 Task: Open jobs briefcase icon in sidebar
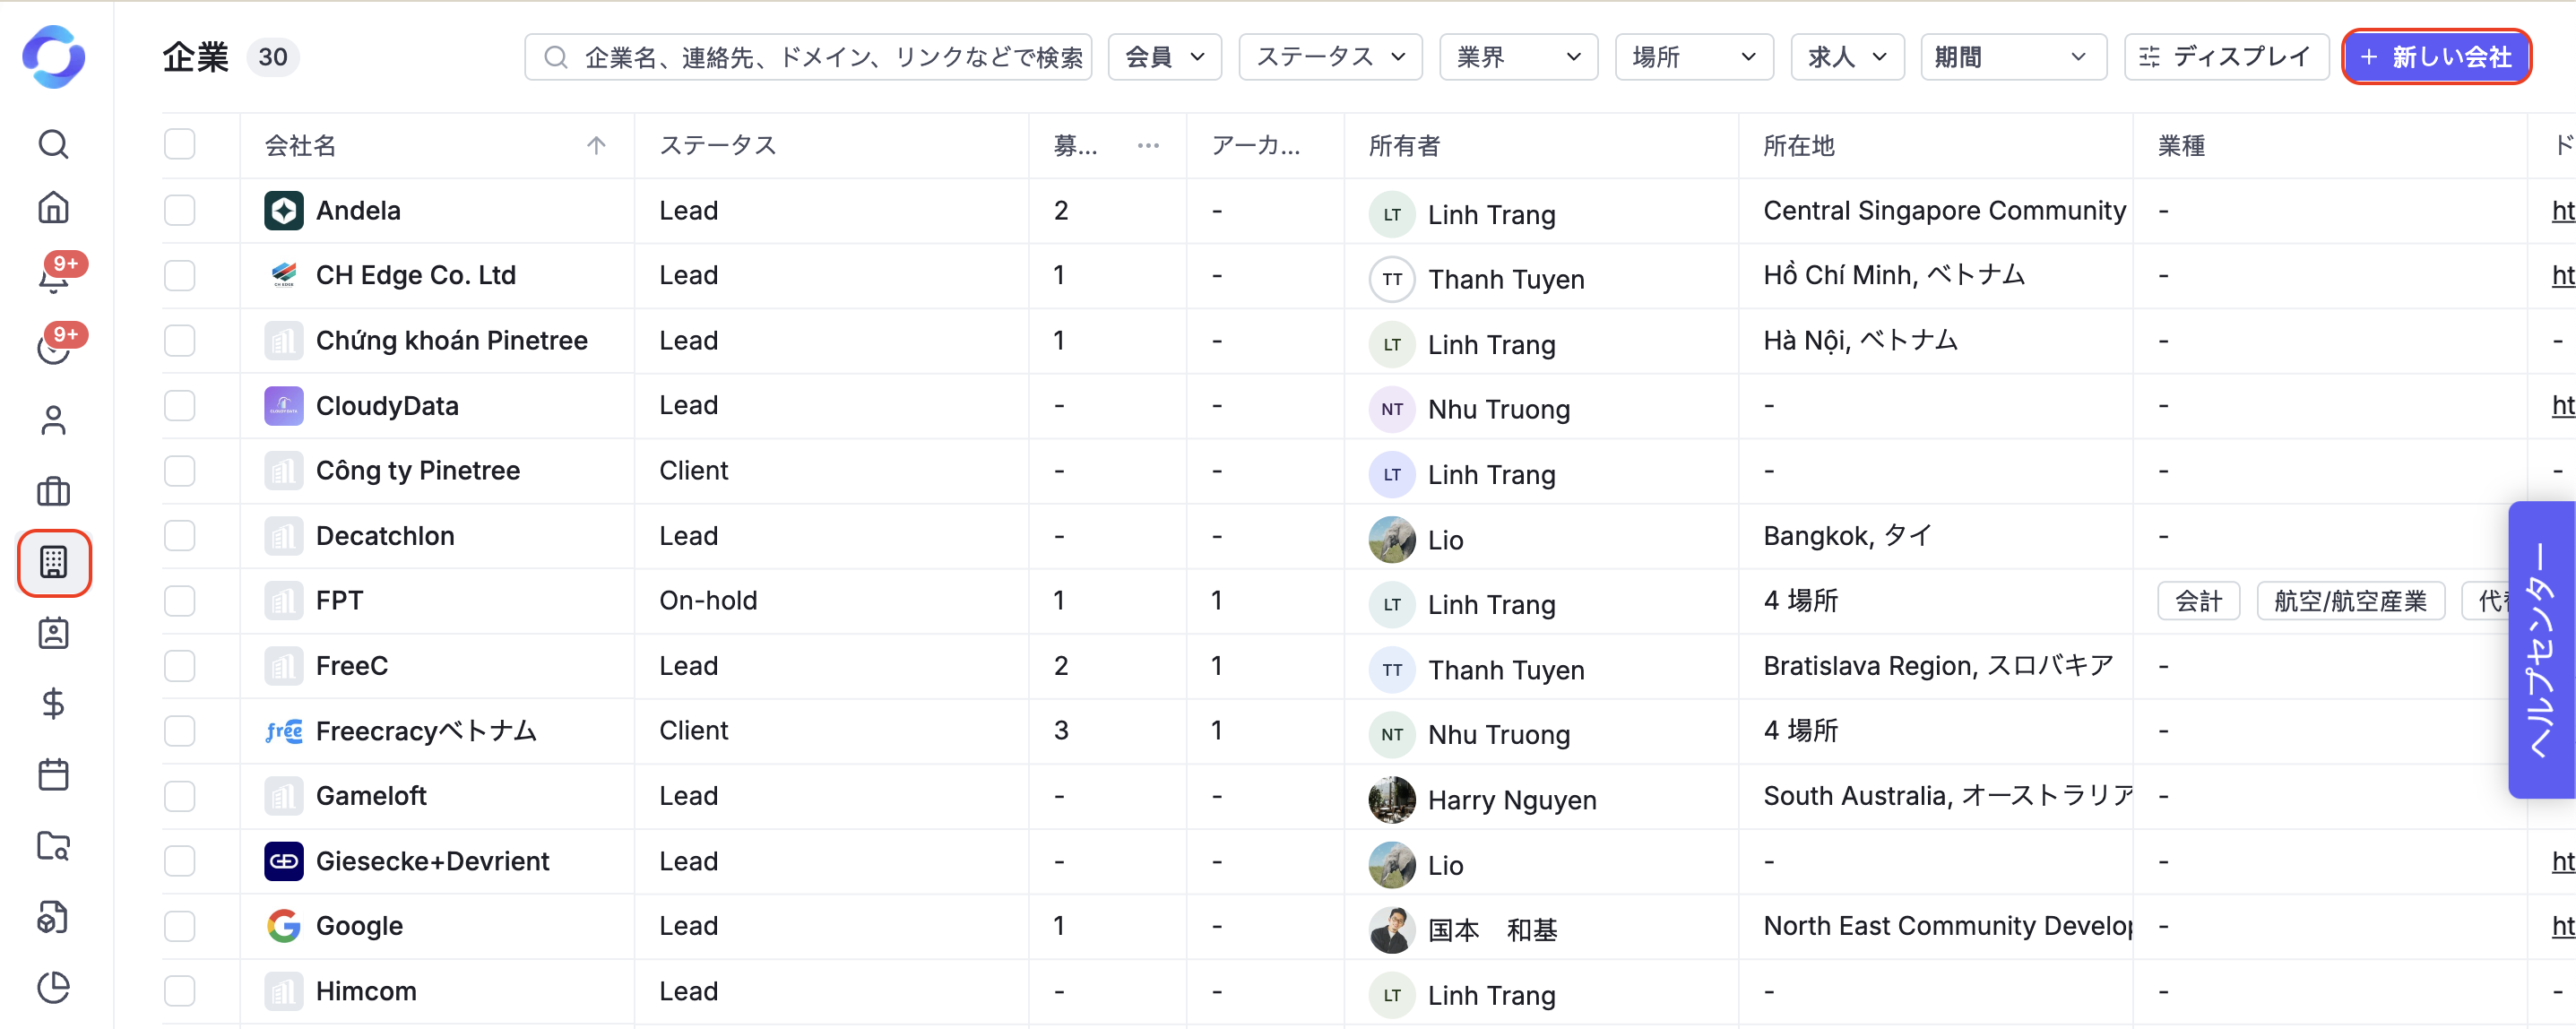53,491
